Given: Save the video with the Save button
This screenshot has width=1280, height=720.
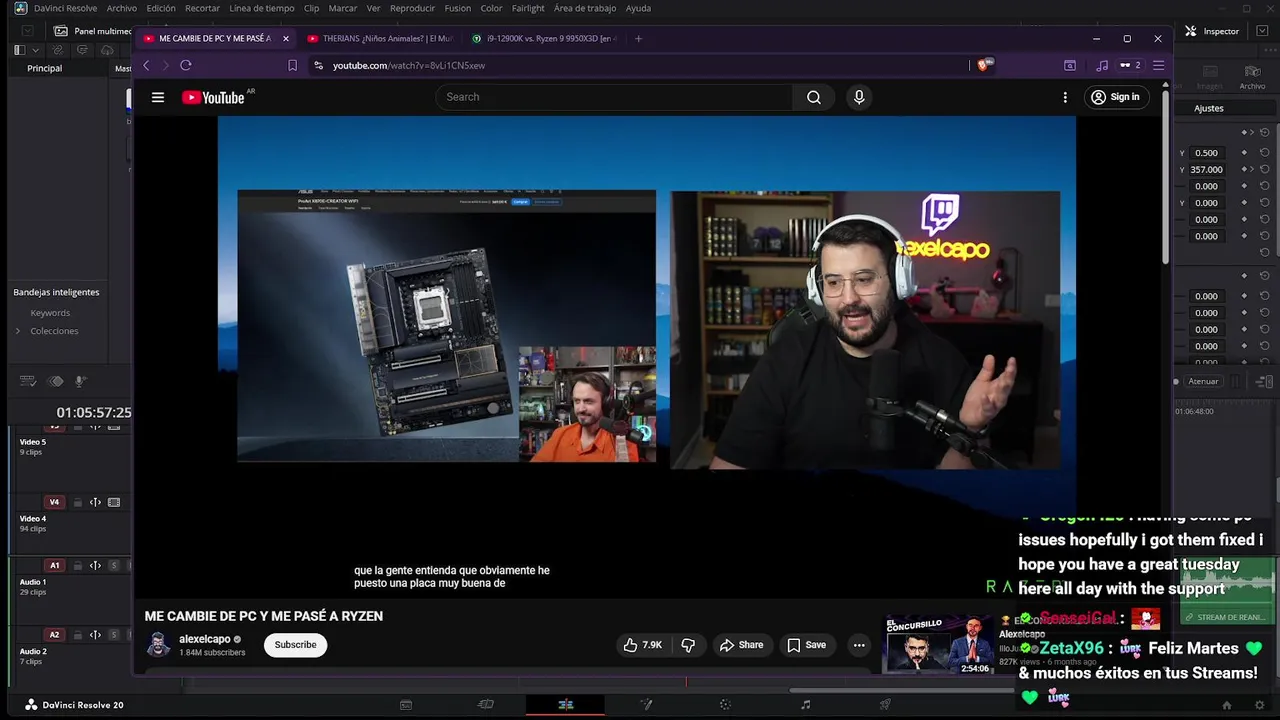Looking at the screenshot, I should [x=806, y=645].
